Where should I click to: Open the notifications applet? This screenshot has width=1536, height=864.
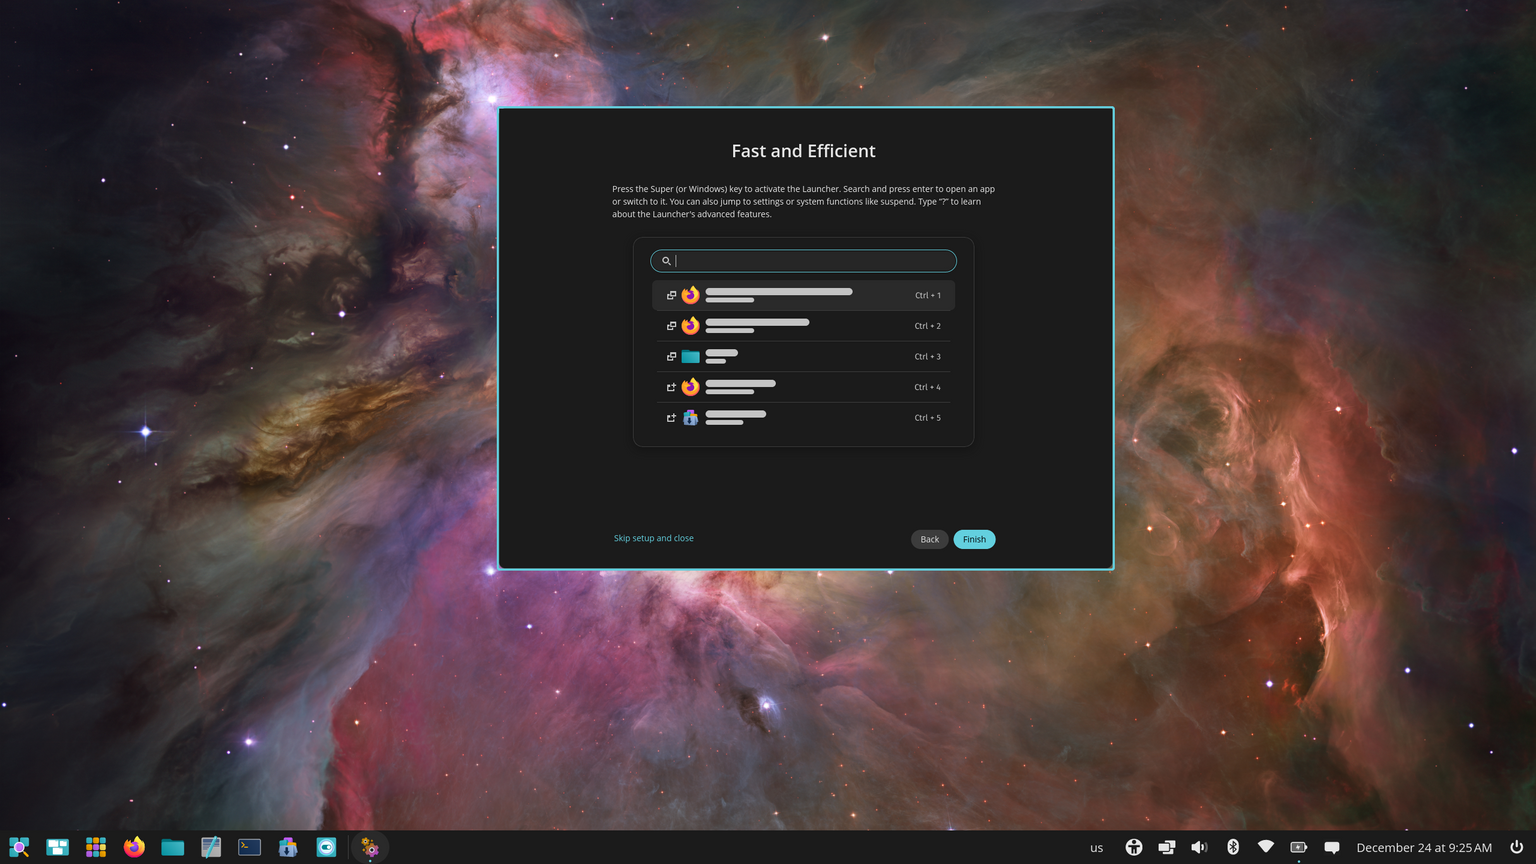[x=1333, y=847]
